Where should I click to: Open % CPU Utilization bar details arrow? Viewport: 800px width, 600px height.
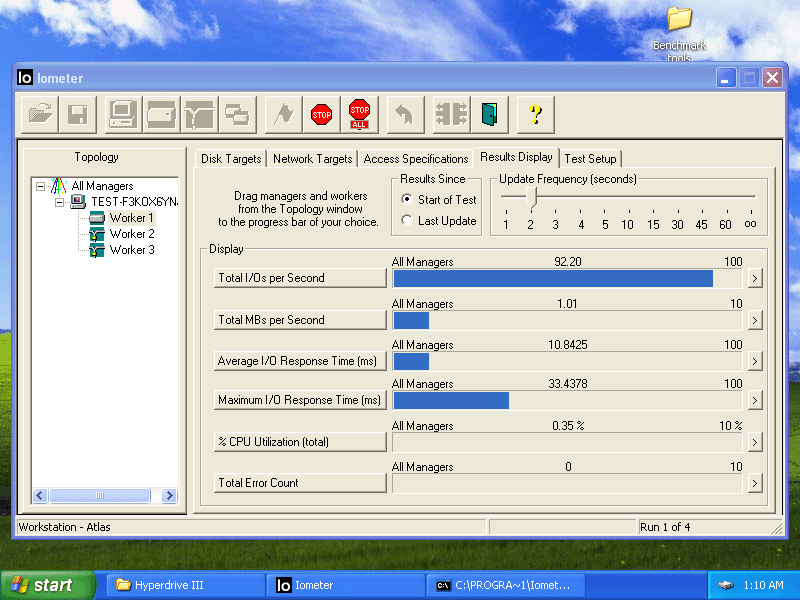pos(755,442)
